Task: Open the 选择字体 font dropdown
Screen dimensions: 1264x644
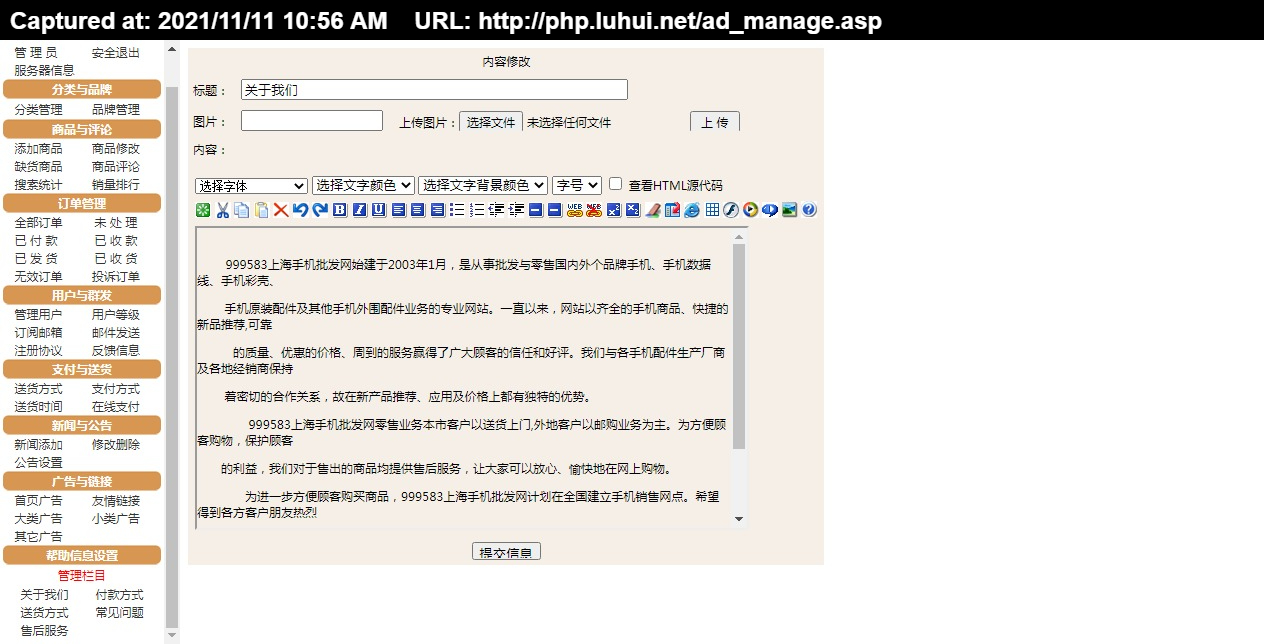Action: [252, 186]
